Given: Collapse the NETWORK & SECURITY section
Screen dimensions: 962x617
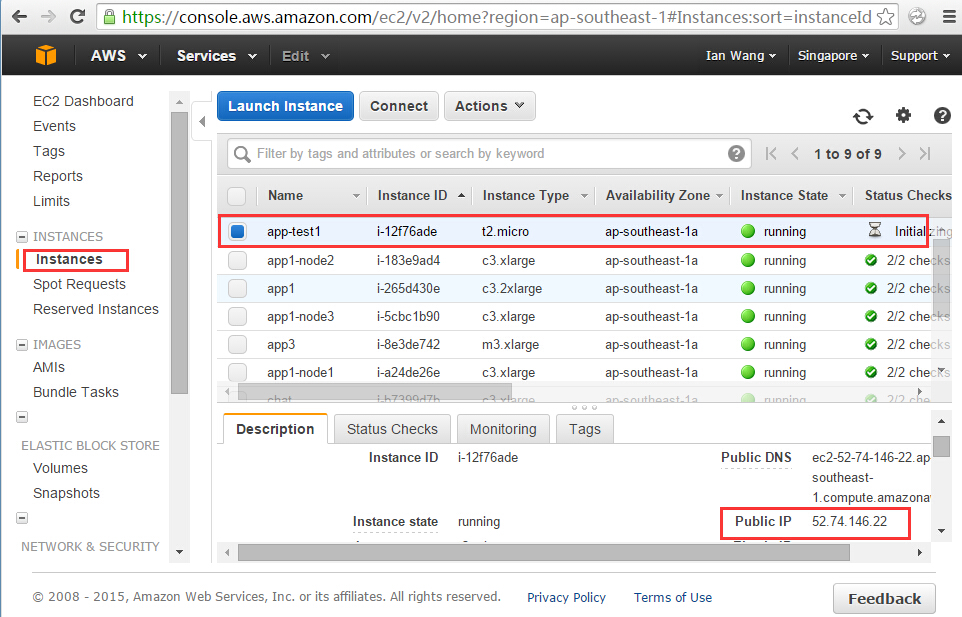Looking at the screenshot, I should [x=22, y=518].
